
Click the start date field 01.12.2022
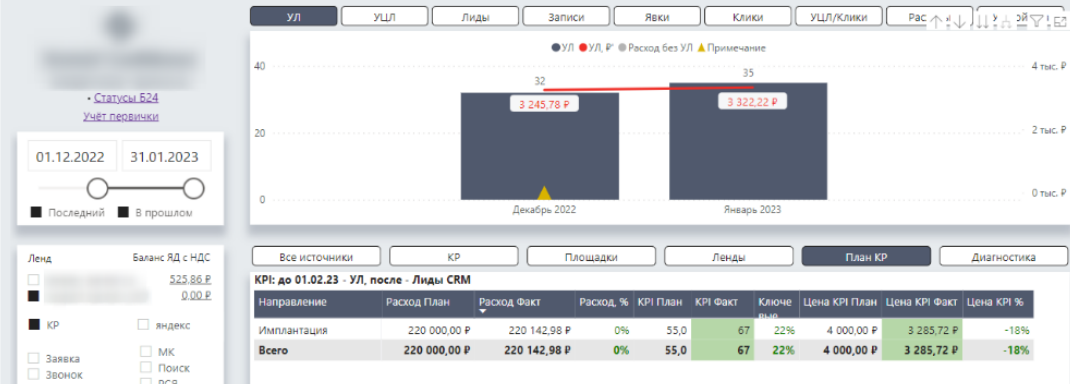click(x=72, y=157)
